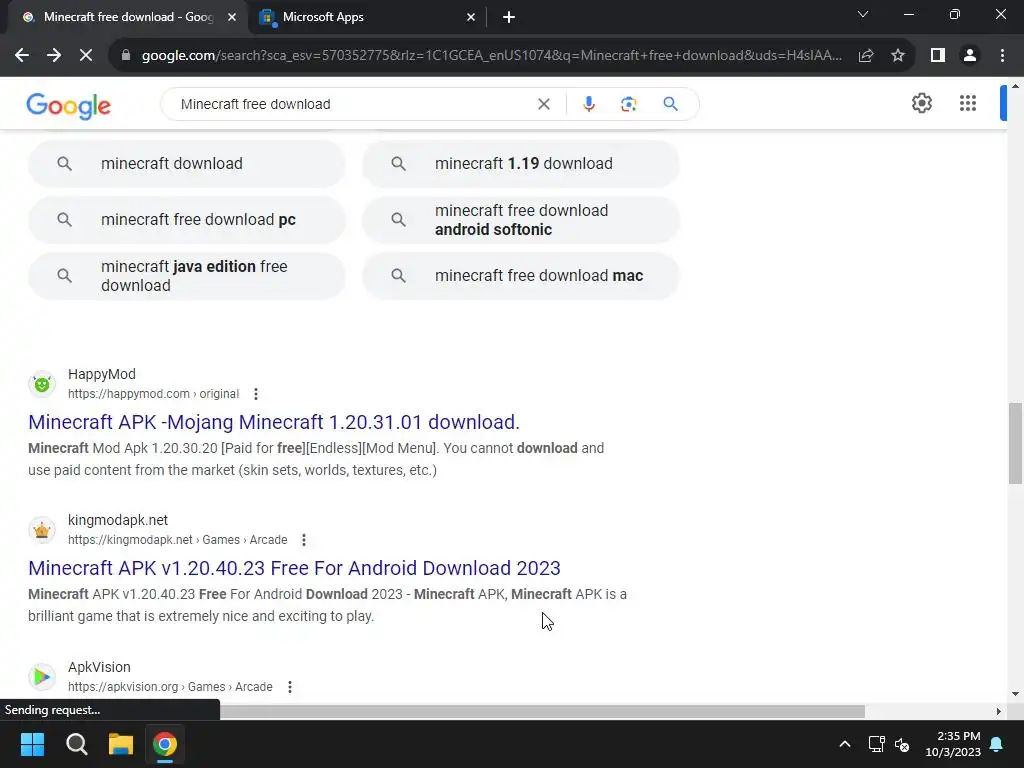Viewport: 1024px width, 768px height.
Task: Visit the ApkVision site name
Action: 99,667
